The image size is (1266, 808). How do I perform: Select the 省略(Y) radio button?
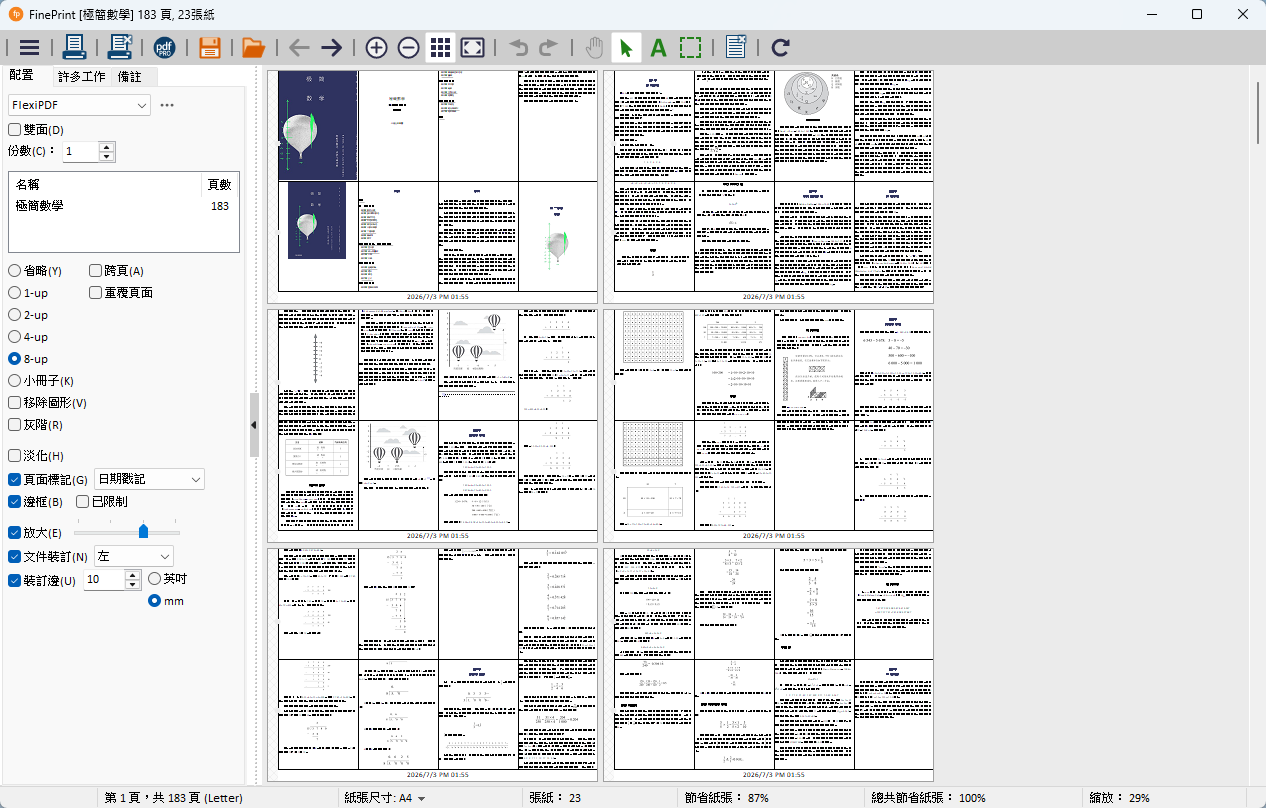coord(15,271)
